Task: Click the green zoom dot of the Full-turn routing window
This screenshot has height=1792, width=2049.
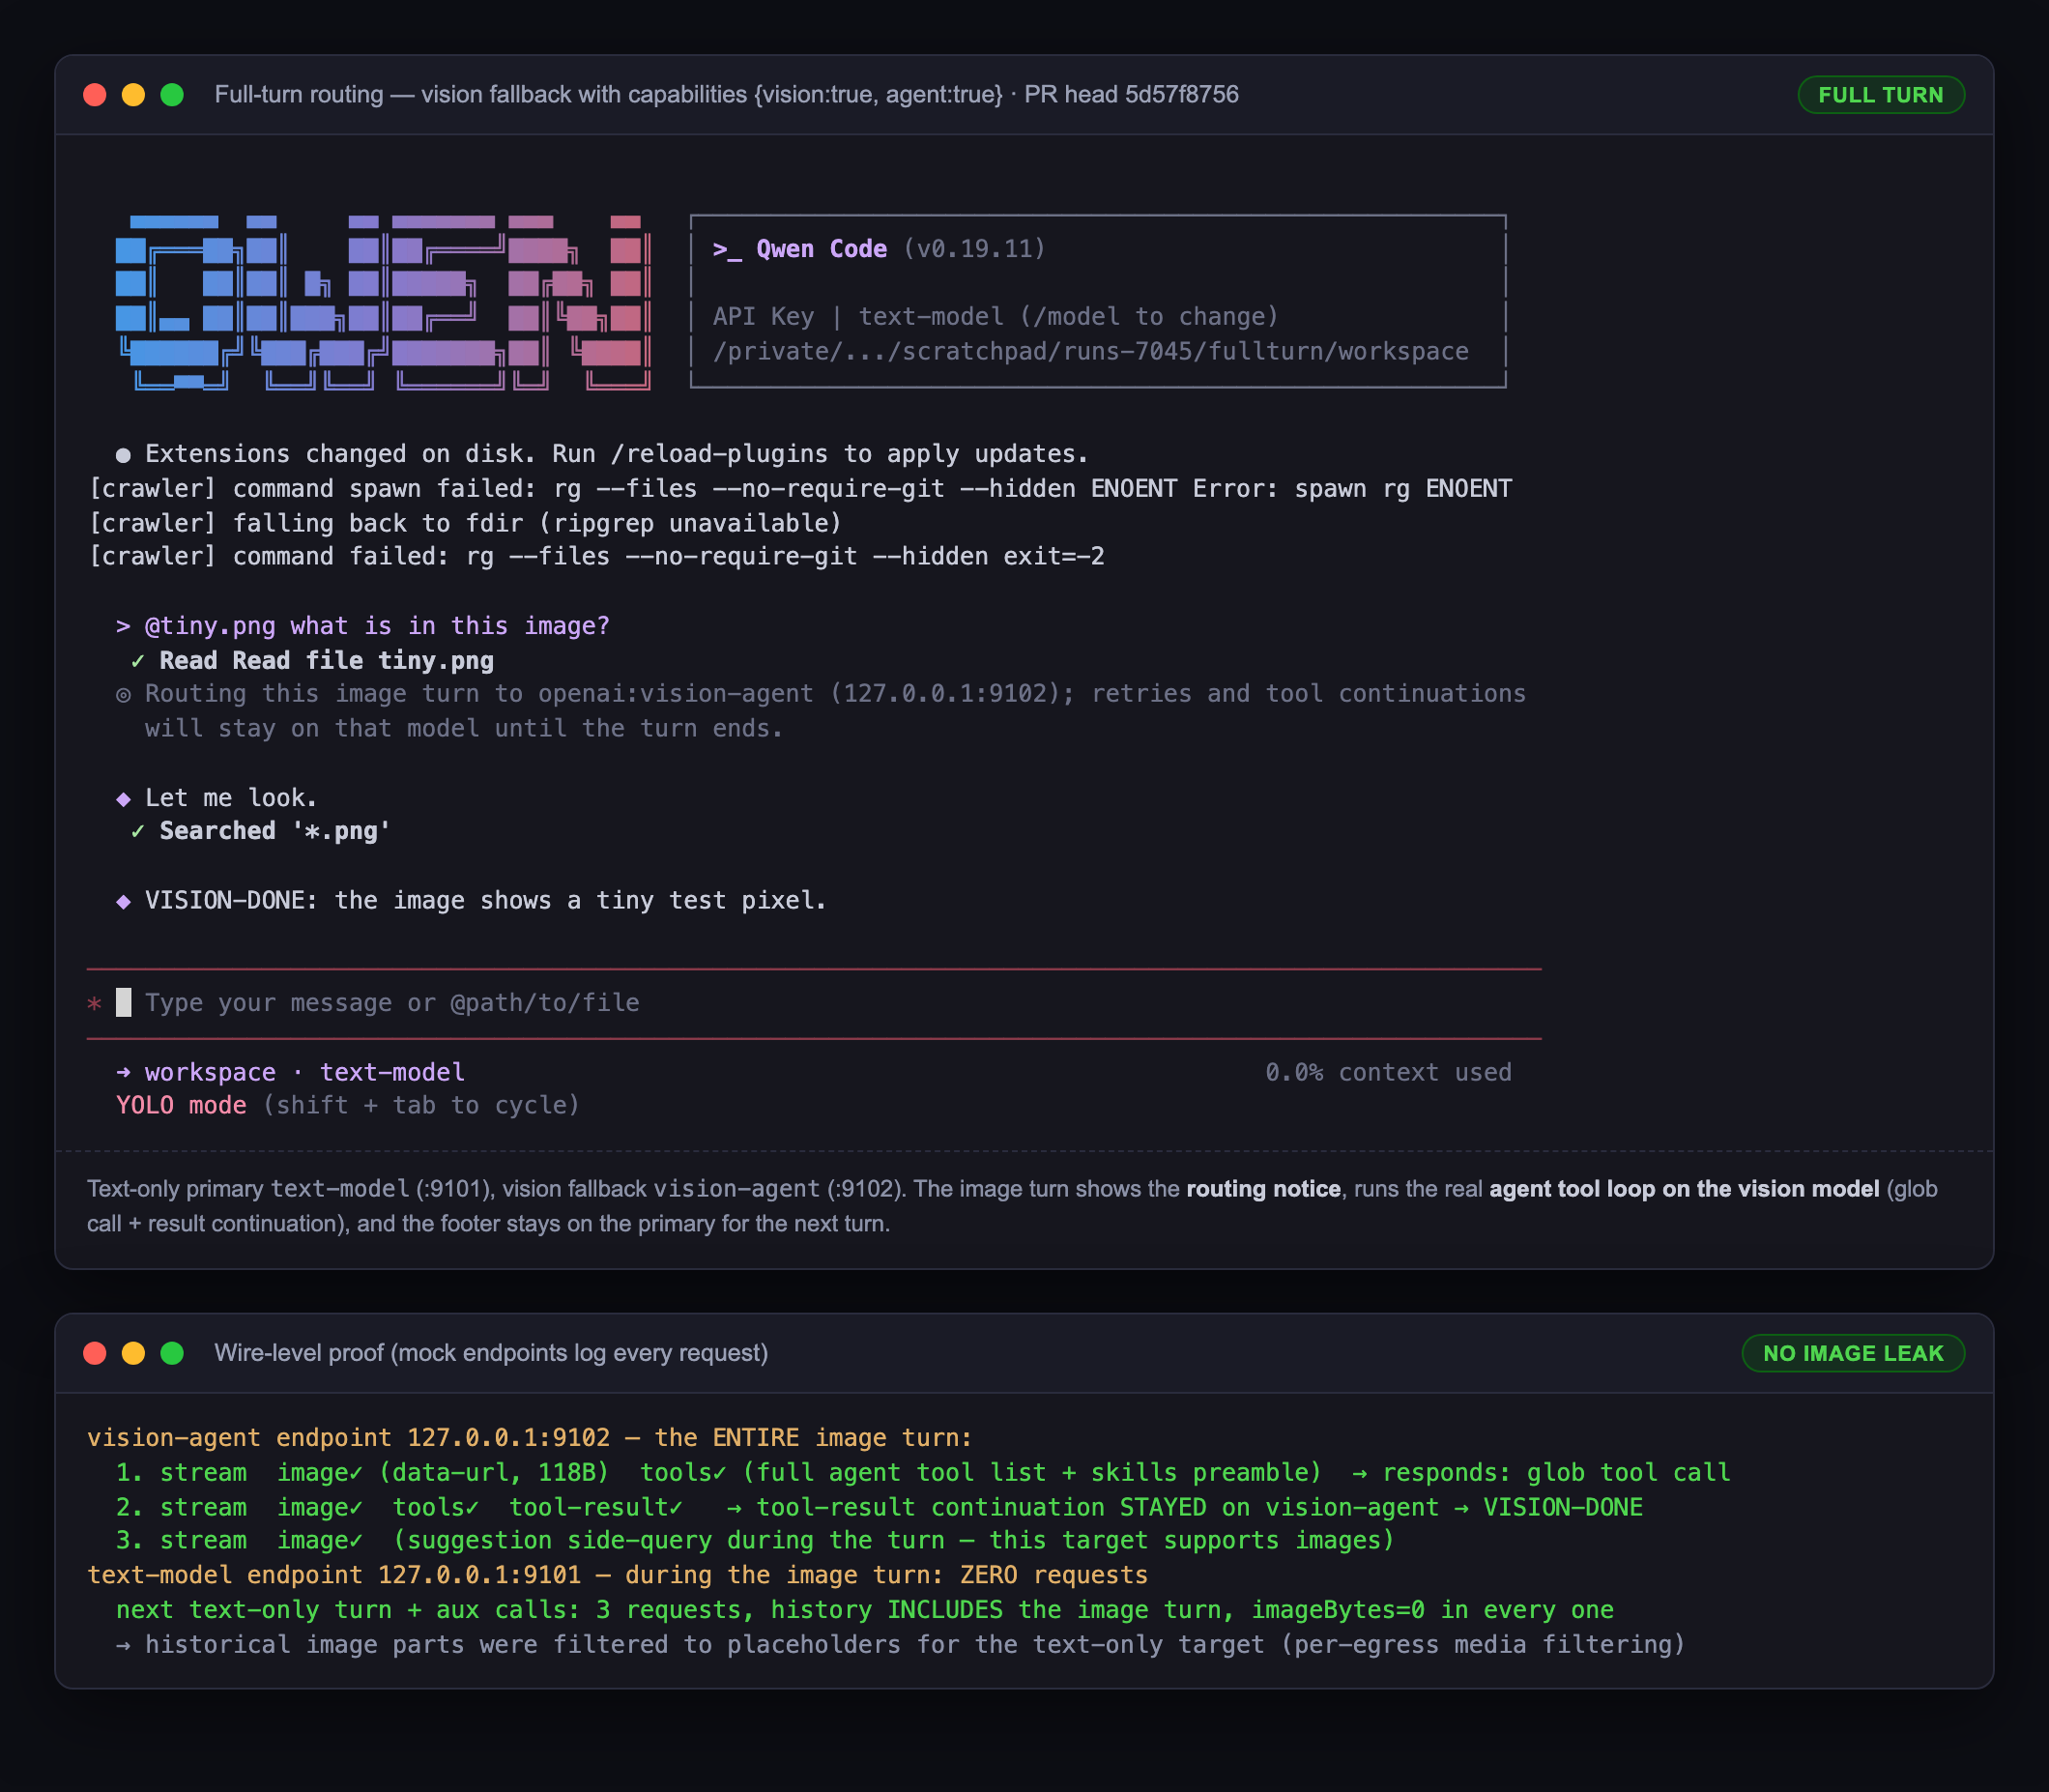Action: coord(172,95)
